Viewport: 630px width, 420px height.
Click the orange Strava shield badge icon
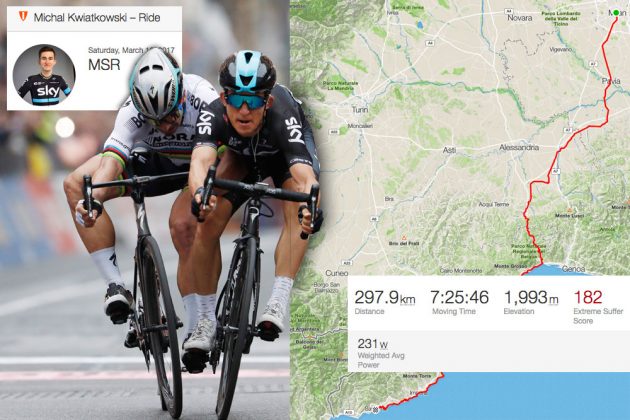24,16
